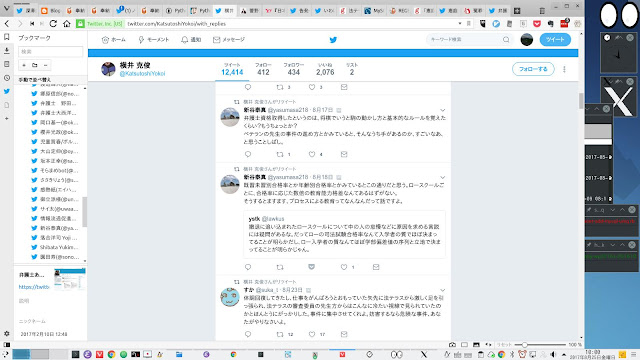Viewport: 640px width, 360px height.
Task: Expand options arrow on the 8月17日 tweet
Action: [x=442, y=110]
